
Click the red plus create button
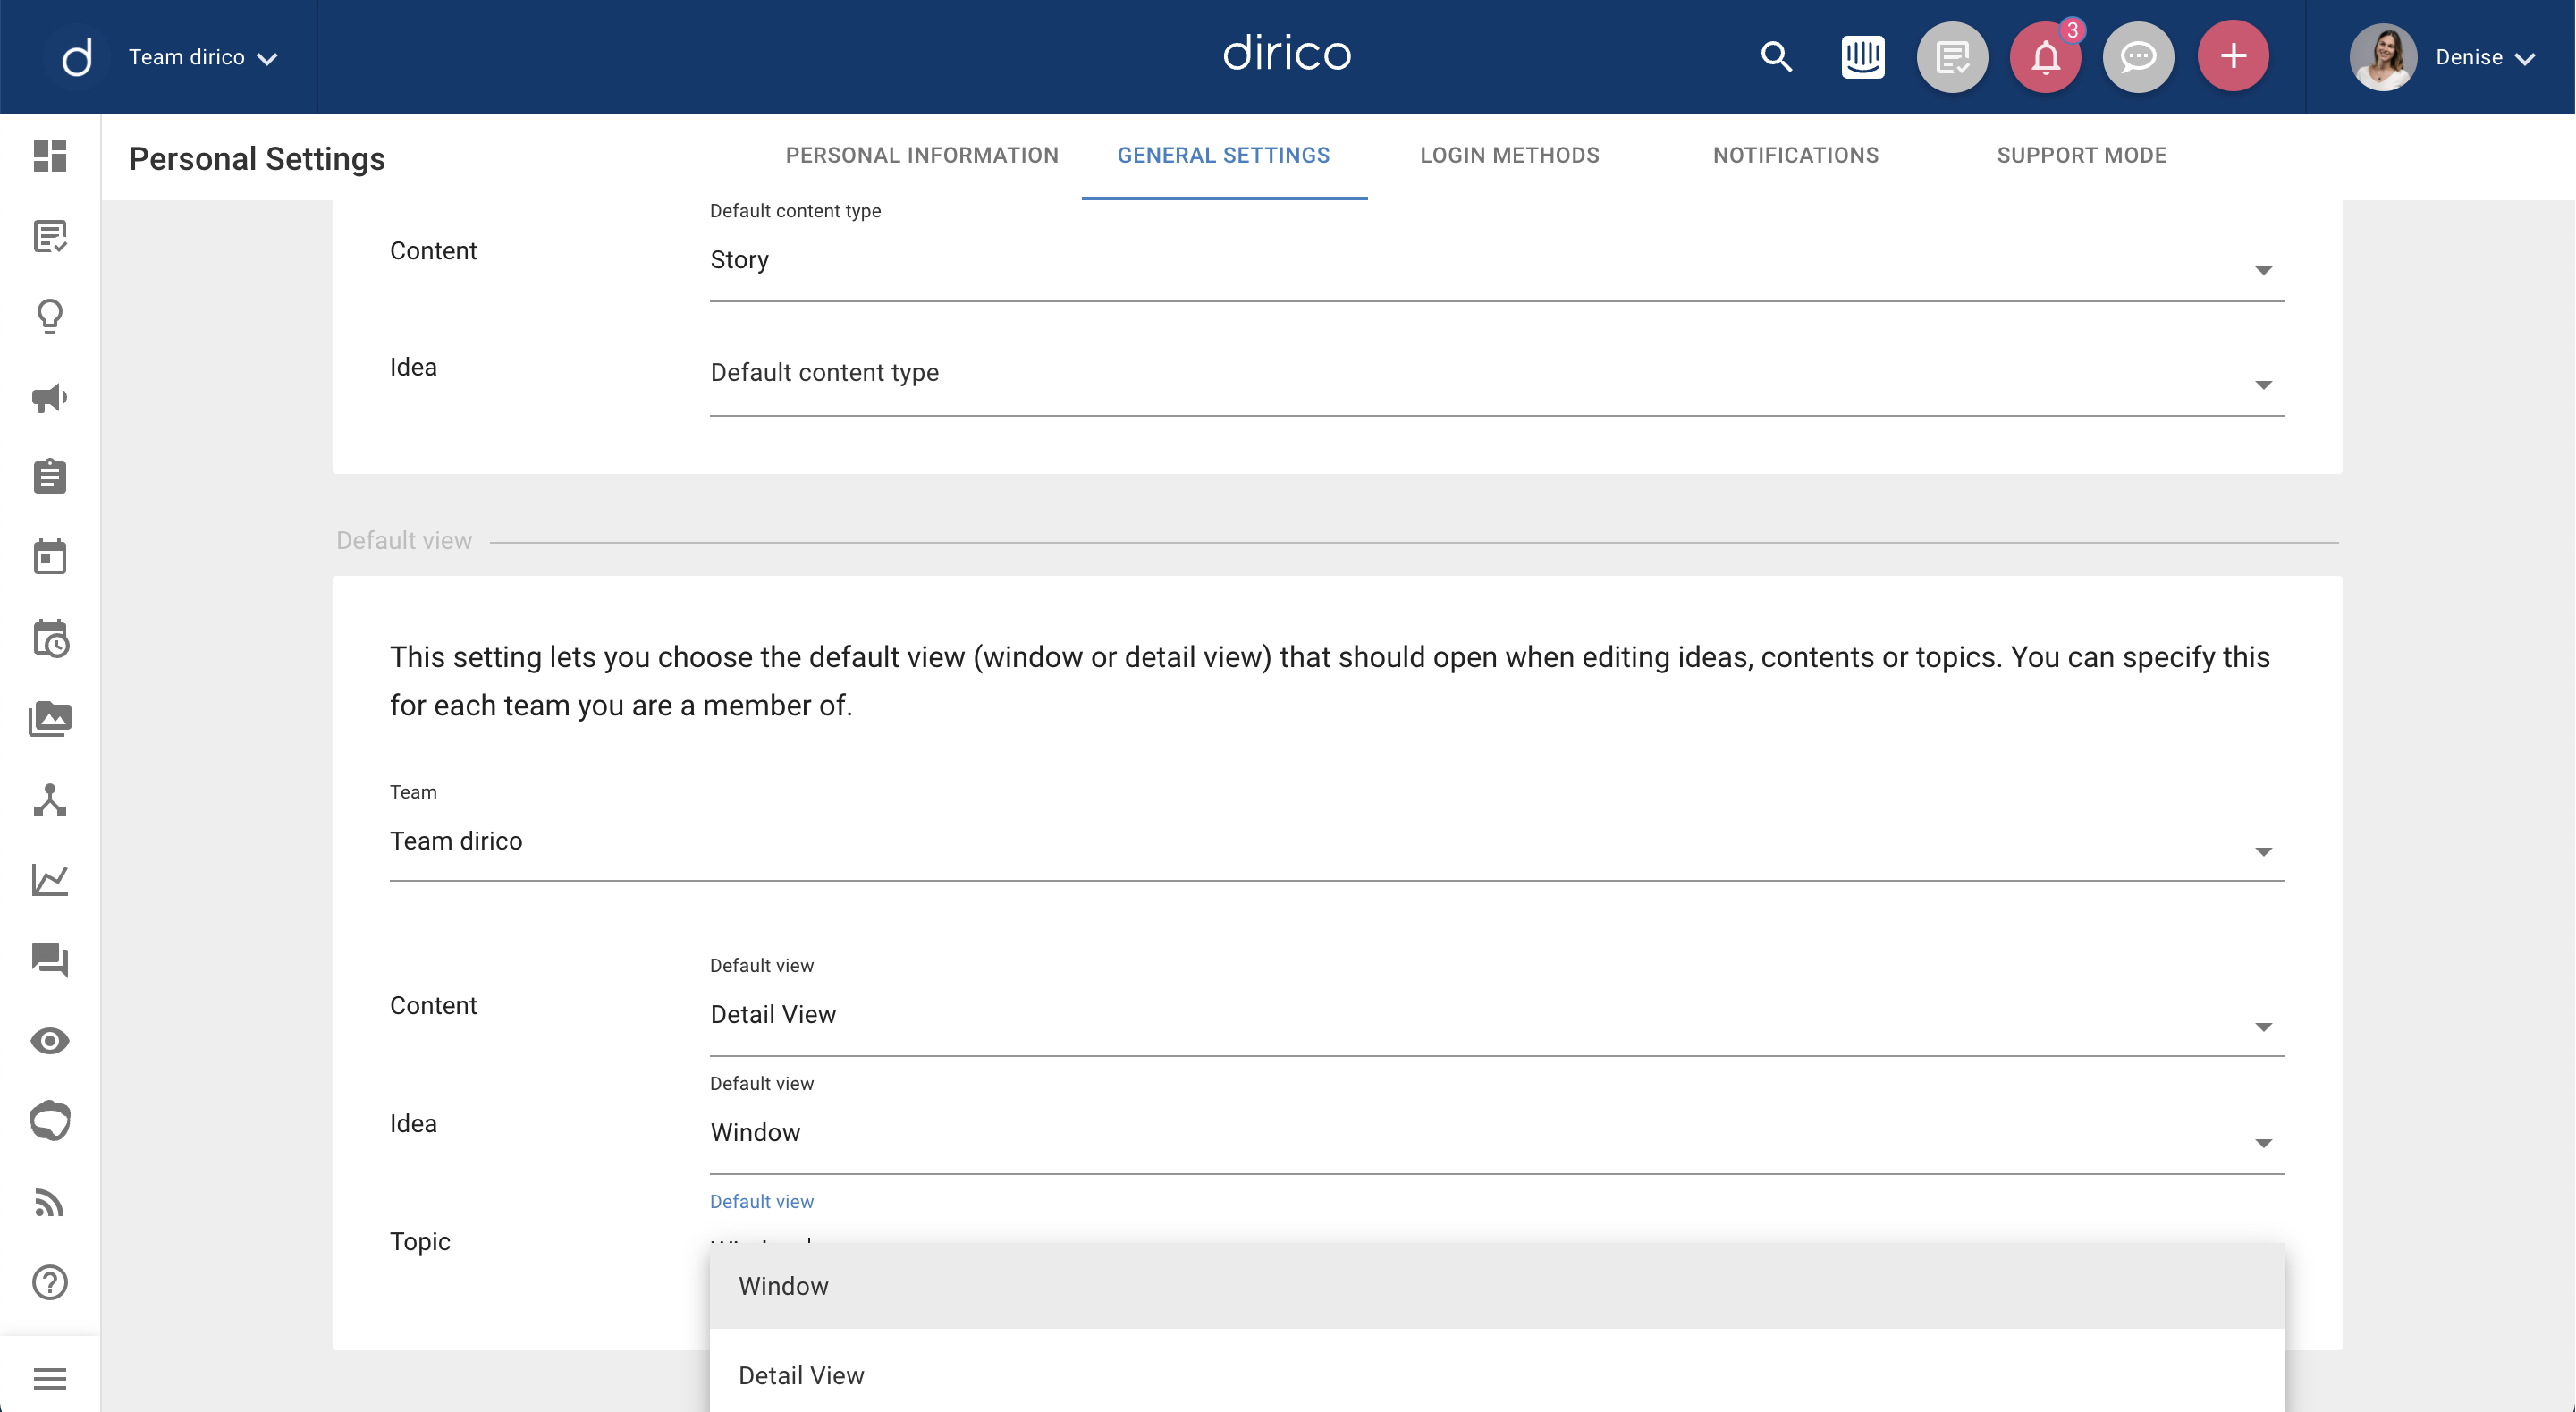(2233, 56)
